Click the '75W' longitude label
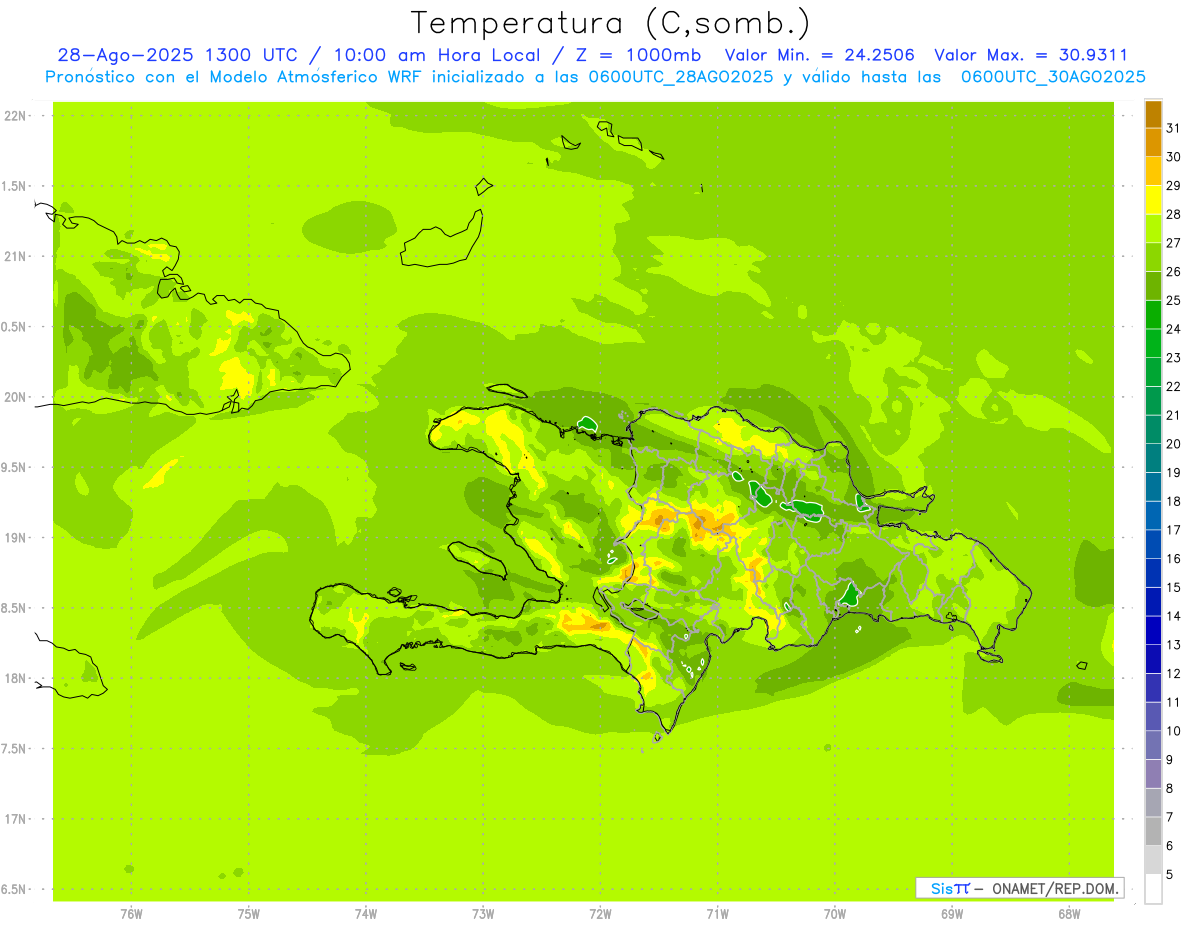 [249, 914]
